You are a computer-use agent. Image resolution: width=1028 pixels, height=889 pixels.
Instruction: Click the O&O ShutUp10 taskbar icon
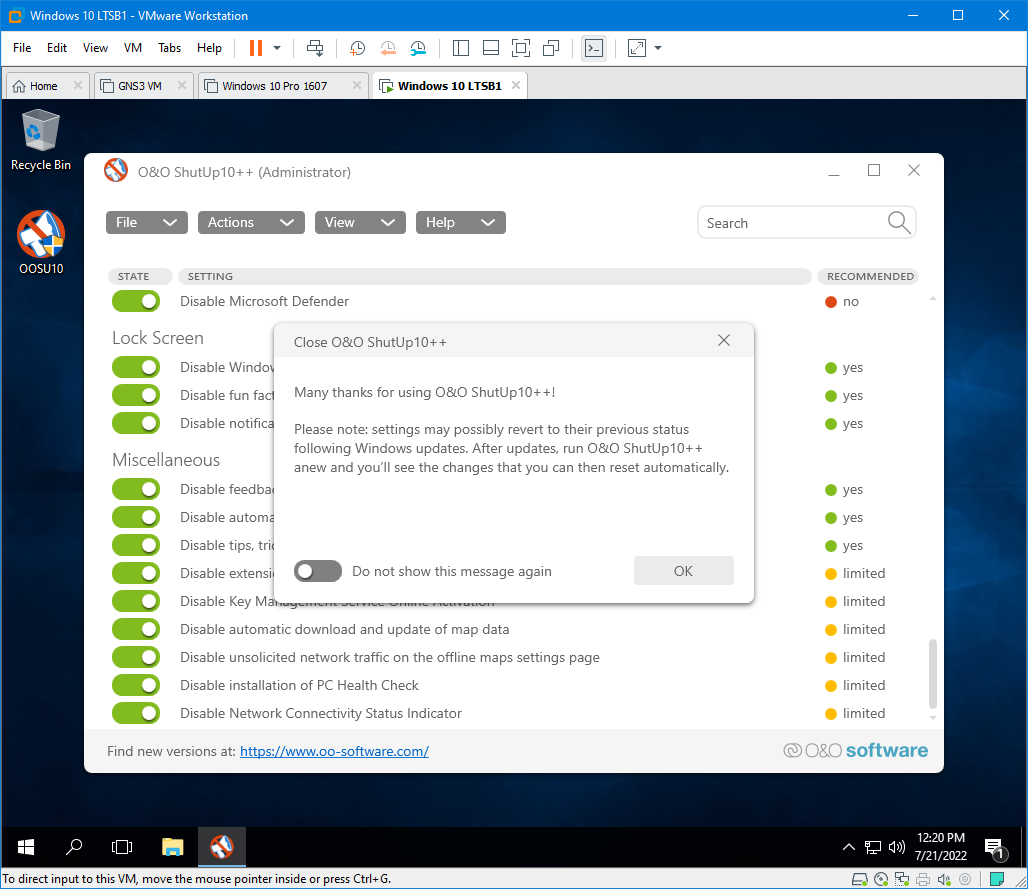(222, 847)
